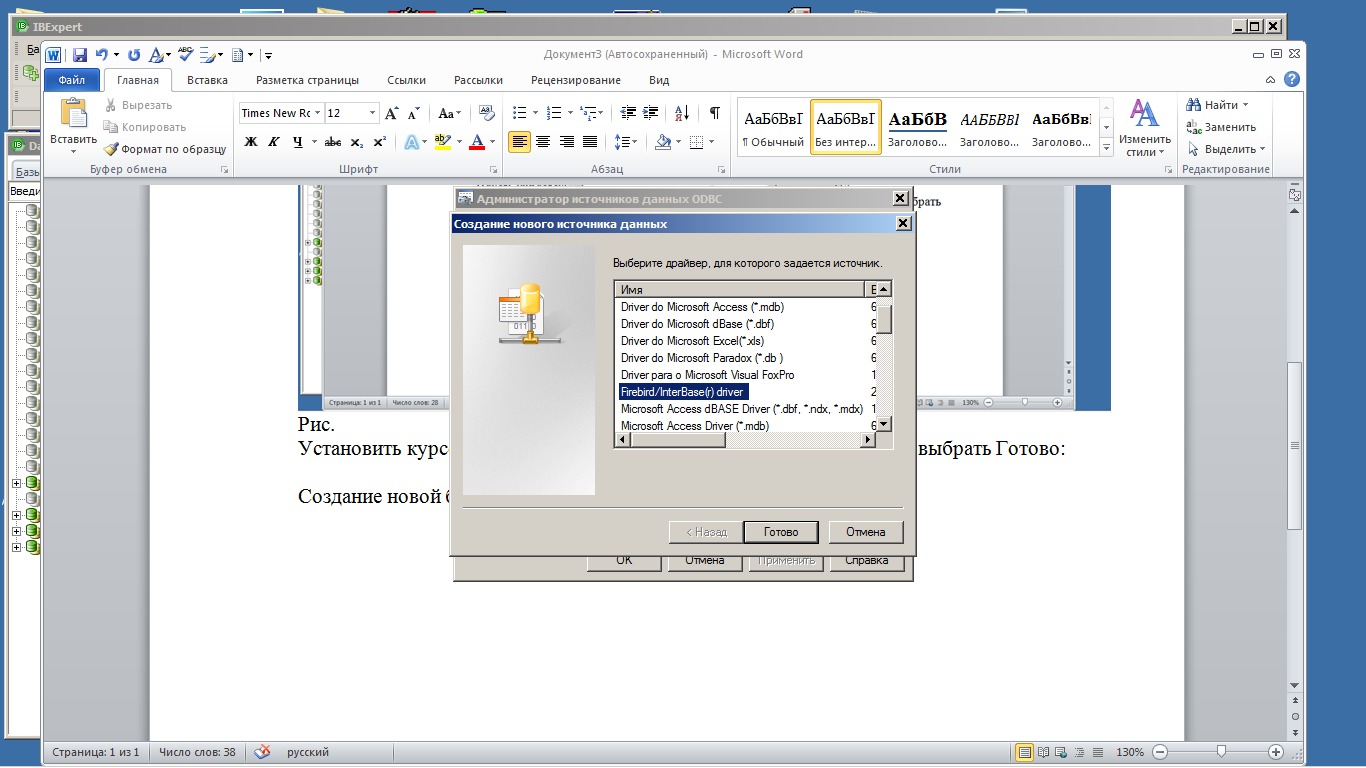Open the Change Case (Aa) dropdown
This screenshot has width=1366, height=768.
tap(450, 113)
